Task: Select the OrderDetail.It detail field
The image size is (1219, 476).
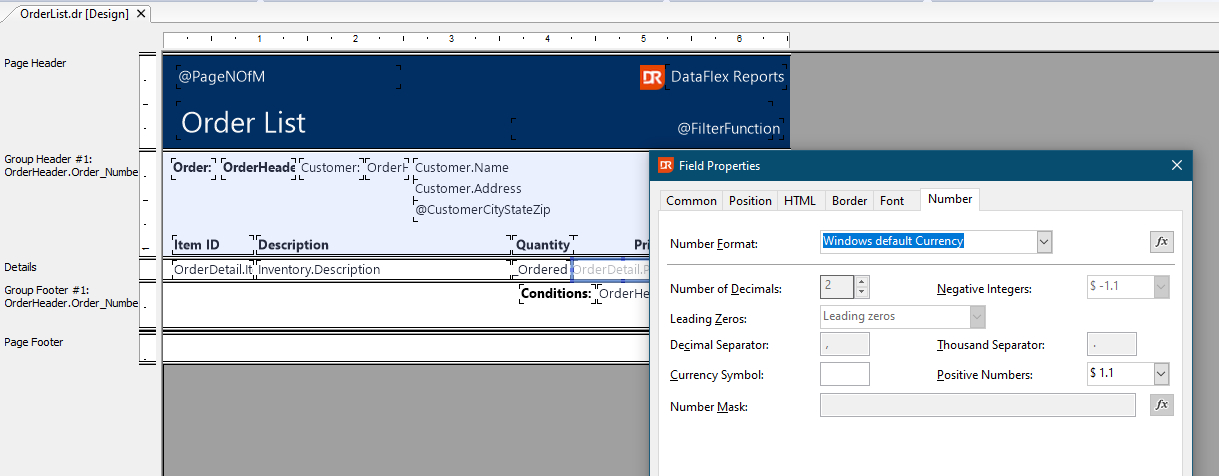Action: click(213, 270)
